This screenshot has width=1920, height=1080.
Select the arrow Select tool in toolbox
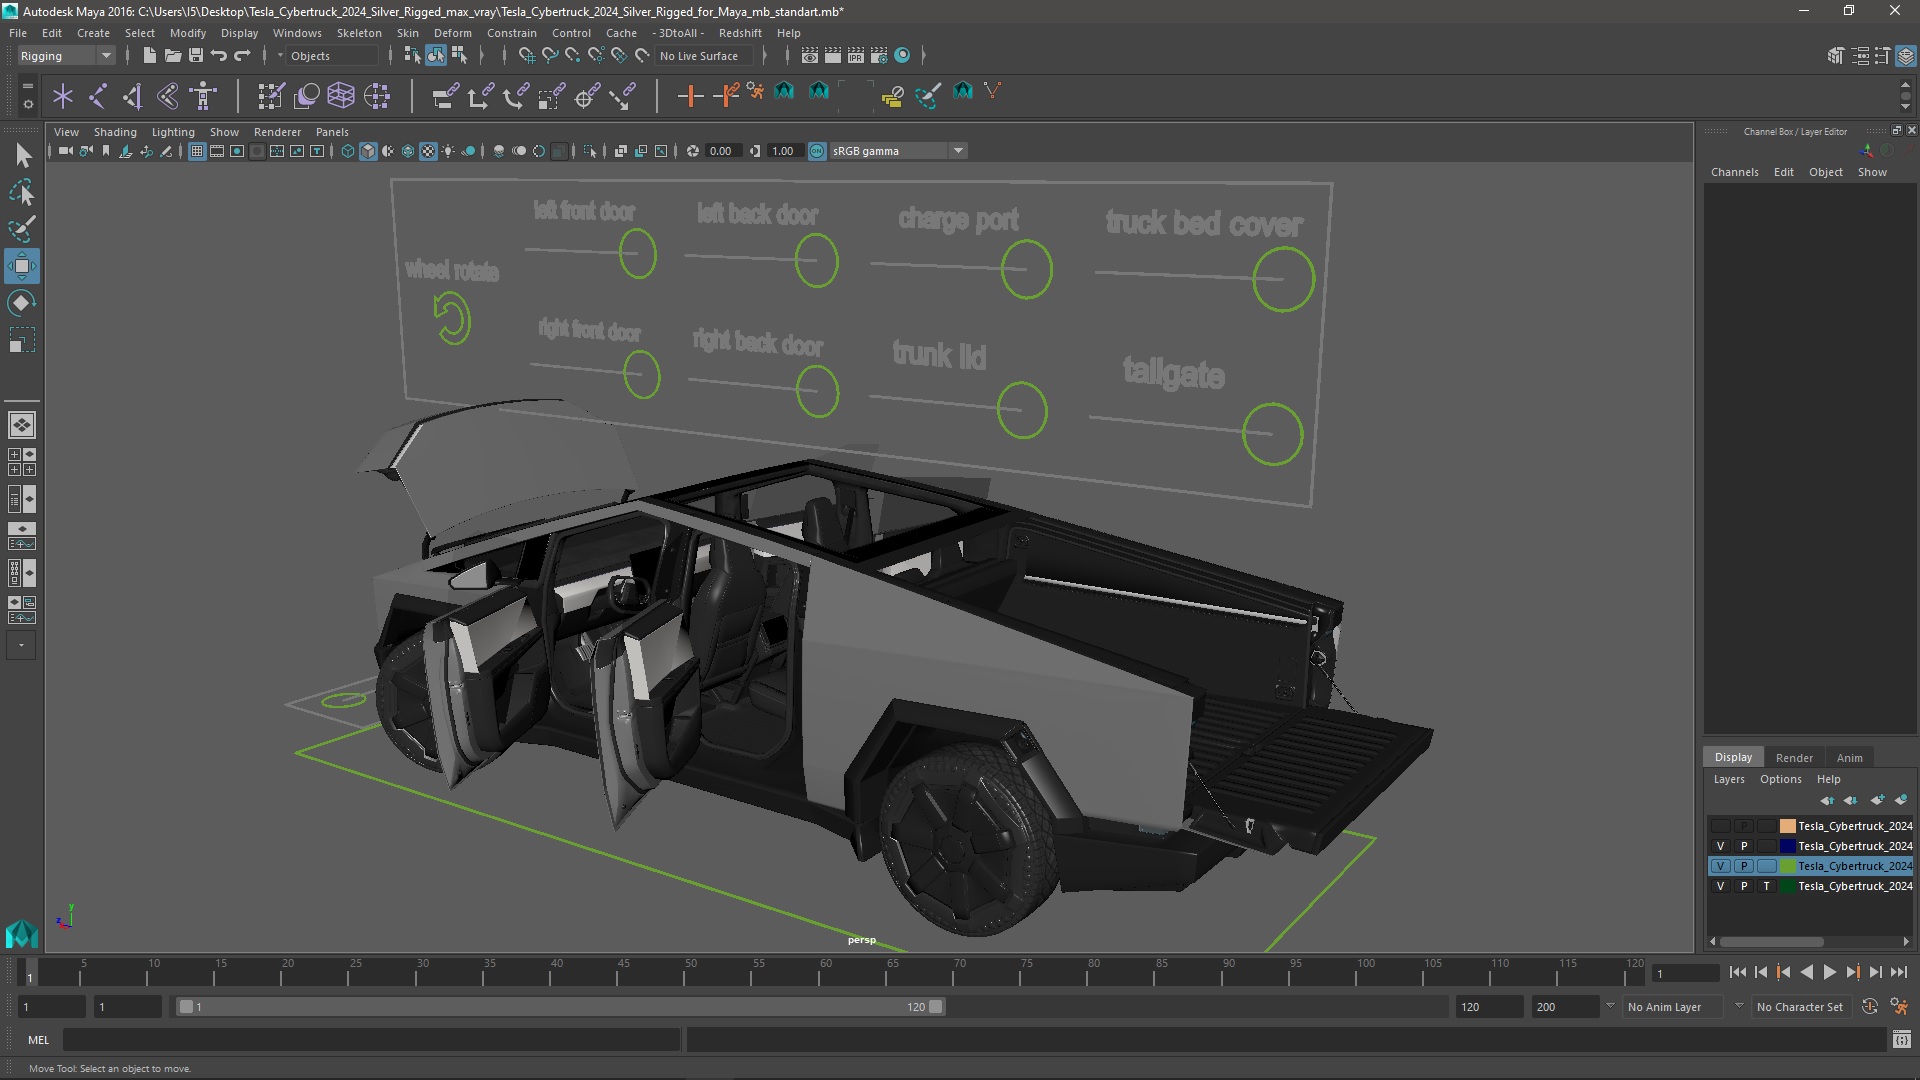(x=22, y=155)
